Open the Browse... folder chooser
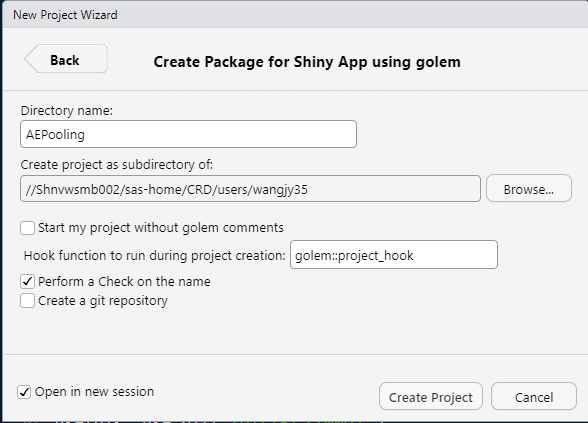 (x=529, y=189)
